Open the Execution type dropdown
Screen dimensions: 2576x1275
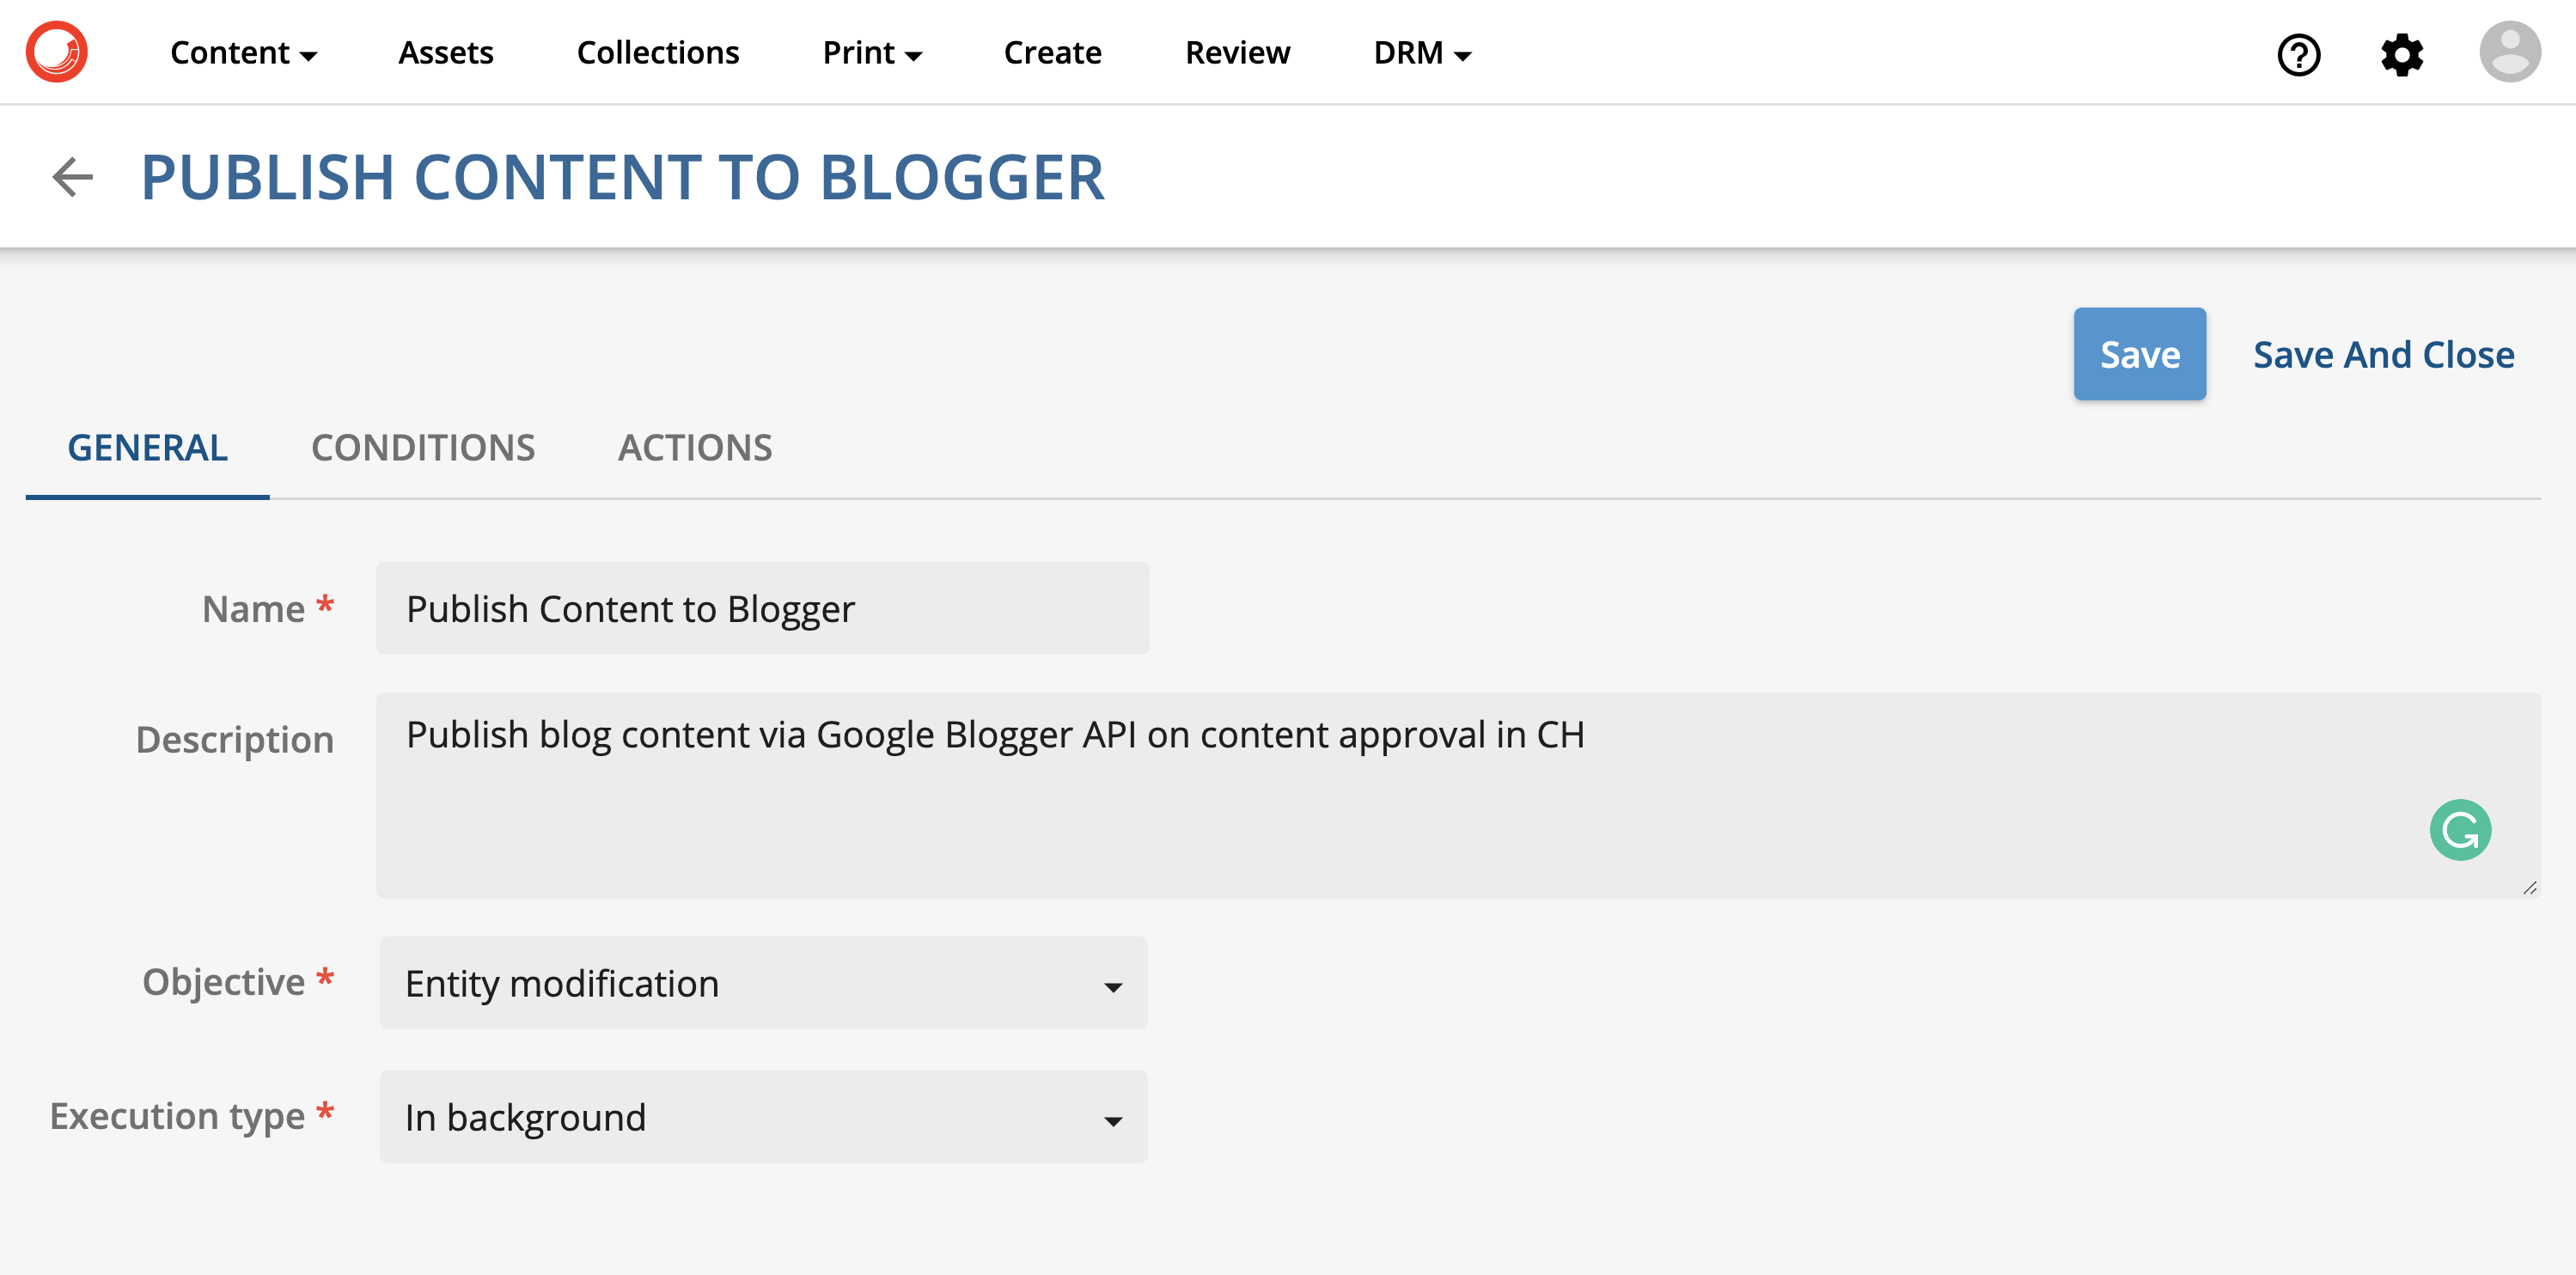763,1117
